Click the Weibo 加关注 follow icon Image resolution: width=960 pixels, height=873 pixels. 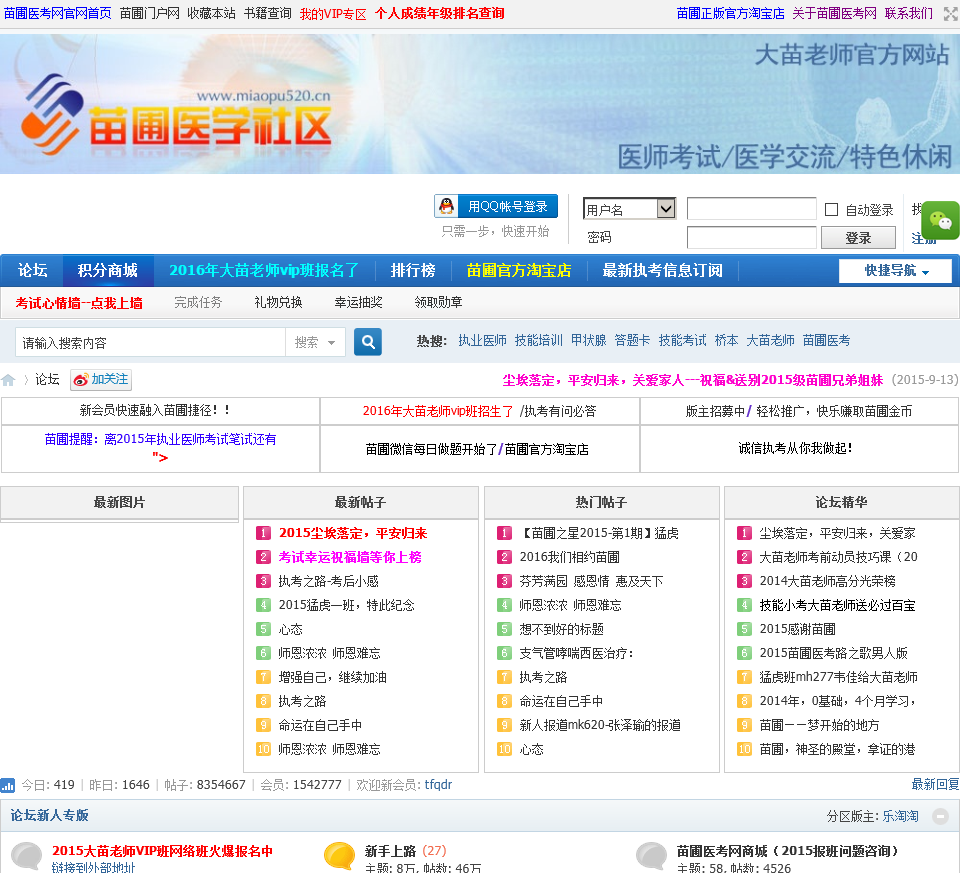coord(101,380)
